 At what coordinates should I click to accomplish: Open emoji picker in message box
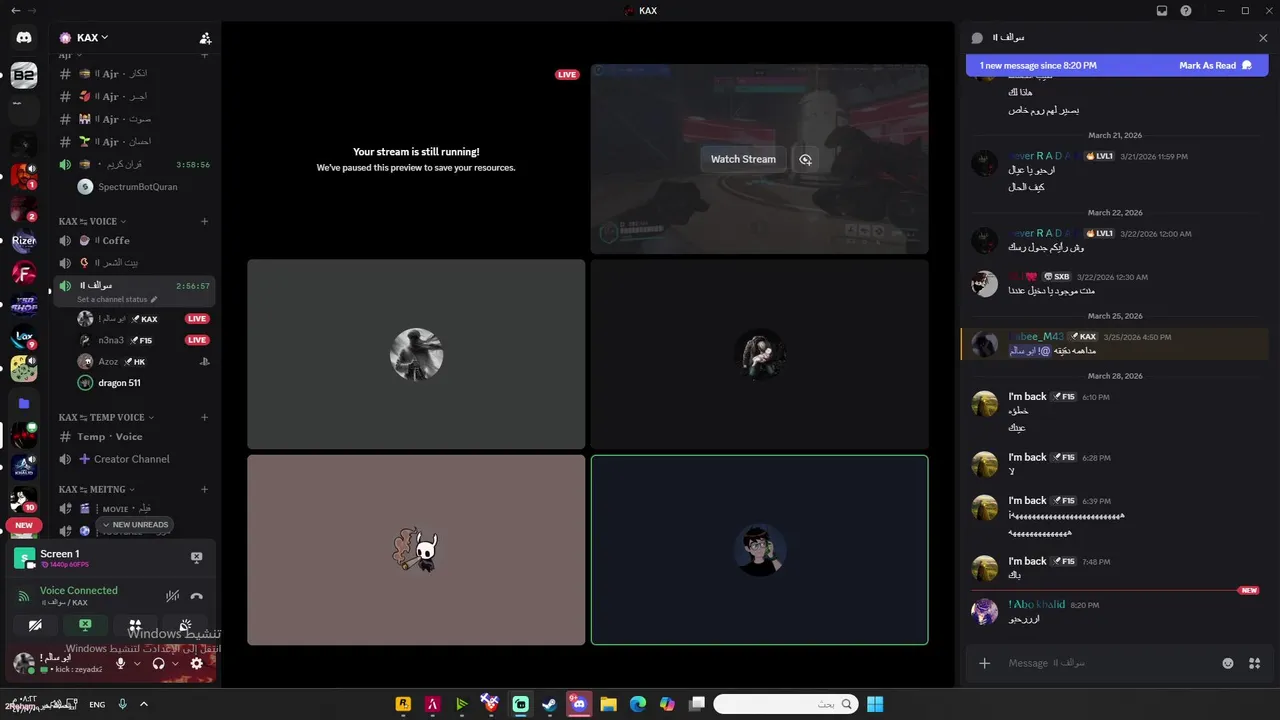coord(1228,663)
